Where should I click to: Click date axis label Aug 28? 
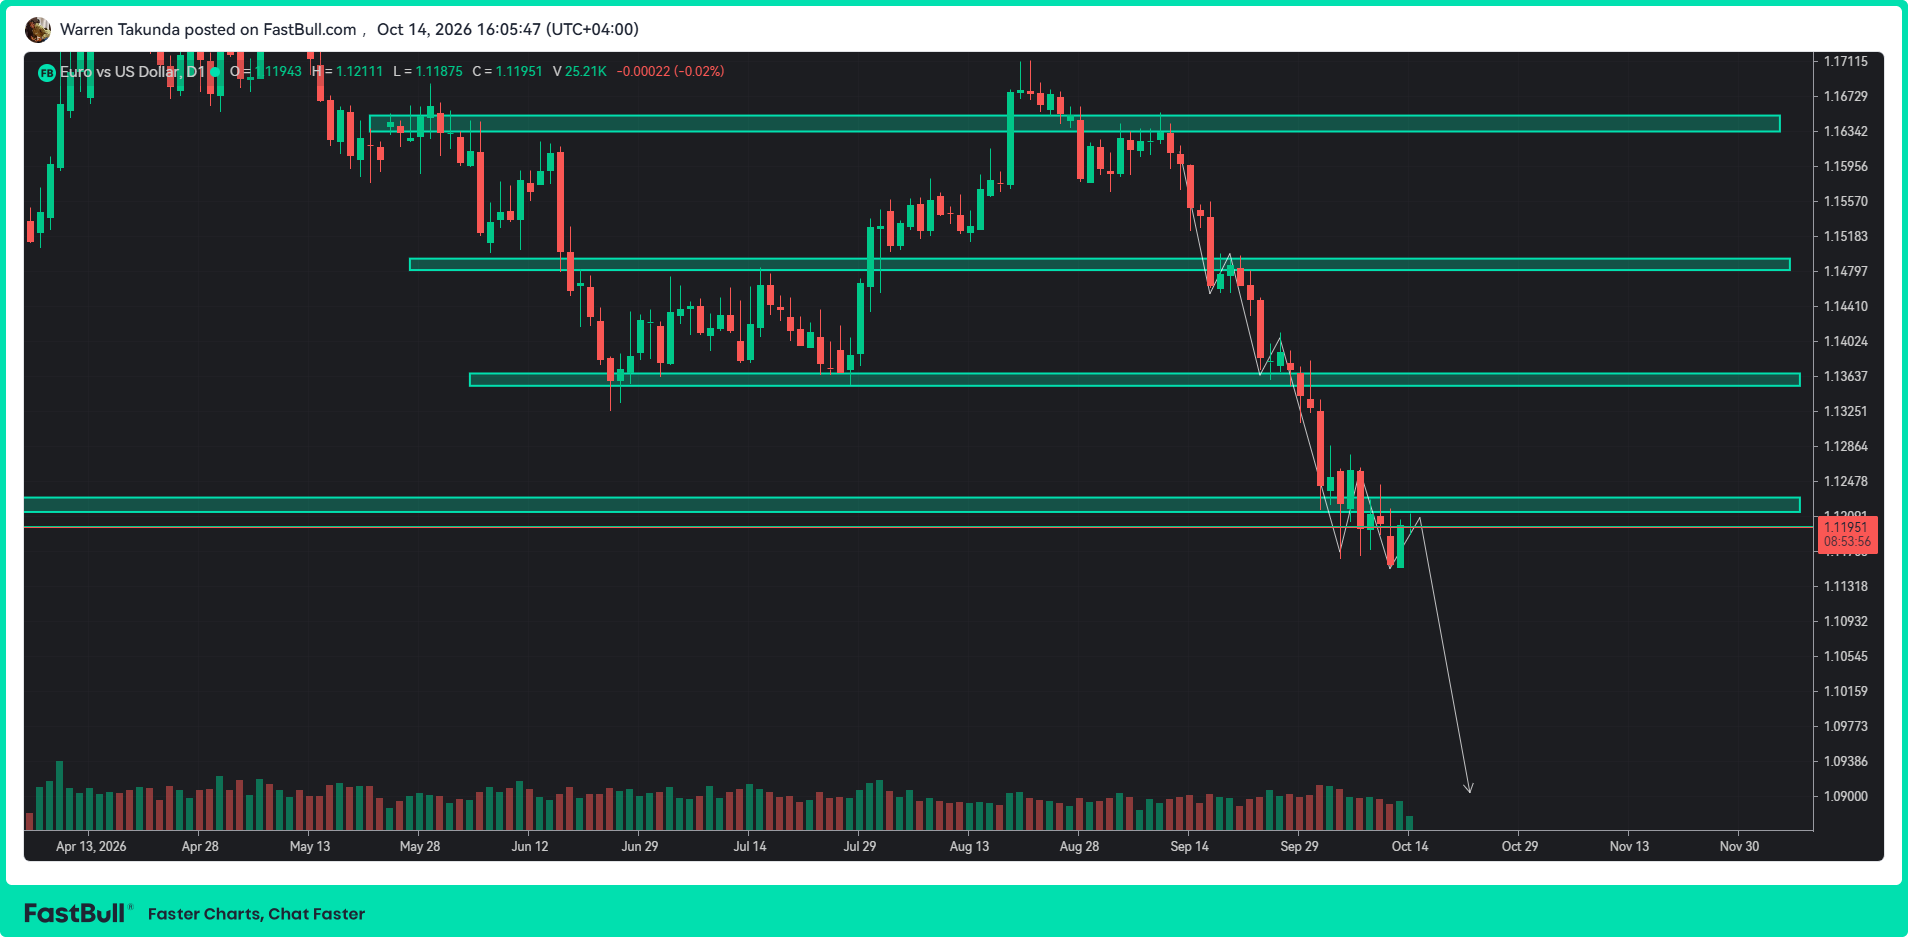(1079, 846)
